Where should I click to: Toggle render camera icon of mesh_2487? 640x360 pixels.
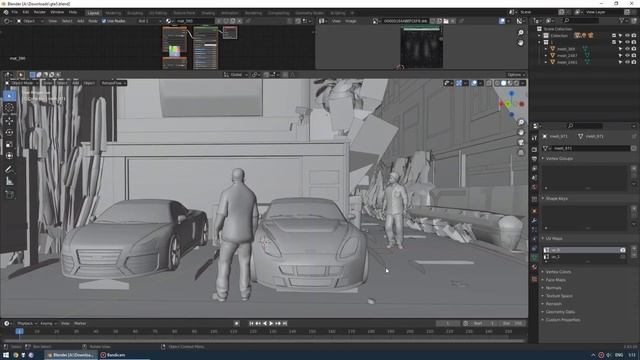point(634,56)
